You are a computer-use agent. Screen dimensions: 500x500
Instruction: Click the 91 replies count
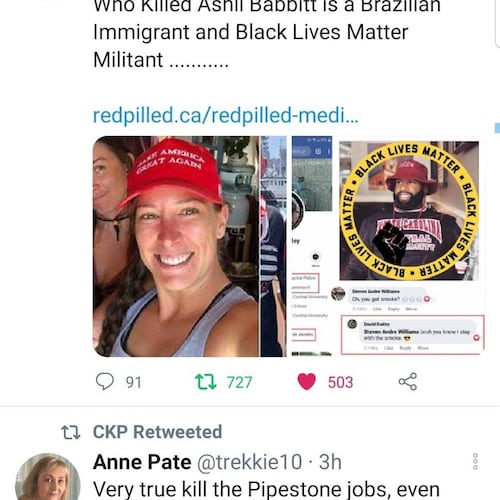point(134,382)
